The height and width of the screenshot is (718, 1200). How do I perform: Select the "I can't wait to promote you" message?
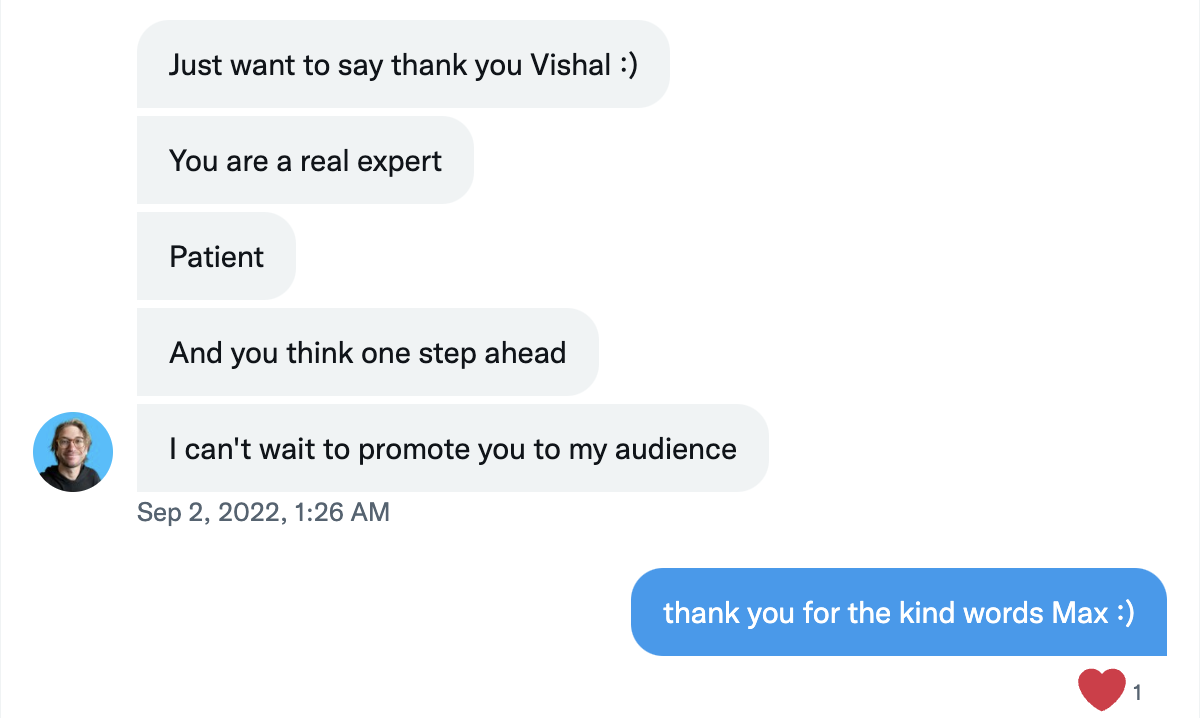[452, 449]
